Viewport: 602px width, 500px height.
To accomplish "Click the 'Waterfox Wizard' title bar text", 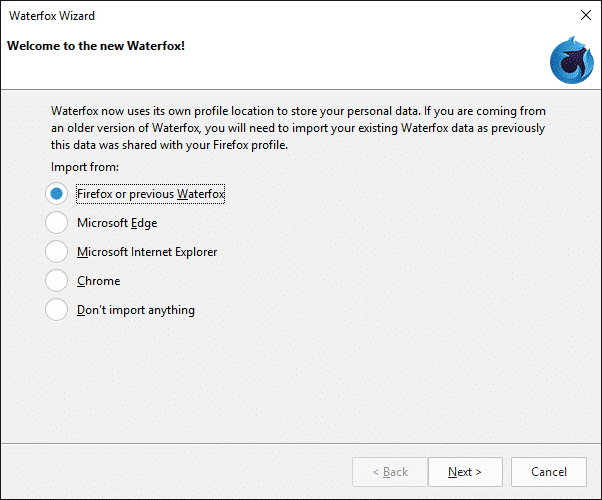I will pyautogui.click(x=53, y=16).
